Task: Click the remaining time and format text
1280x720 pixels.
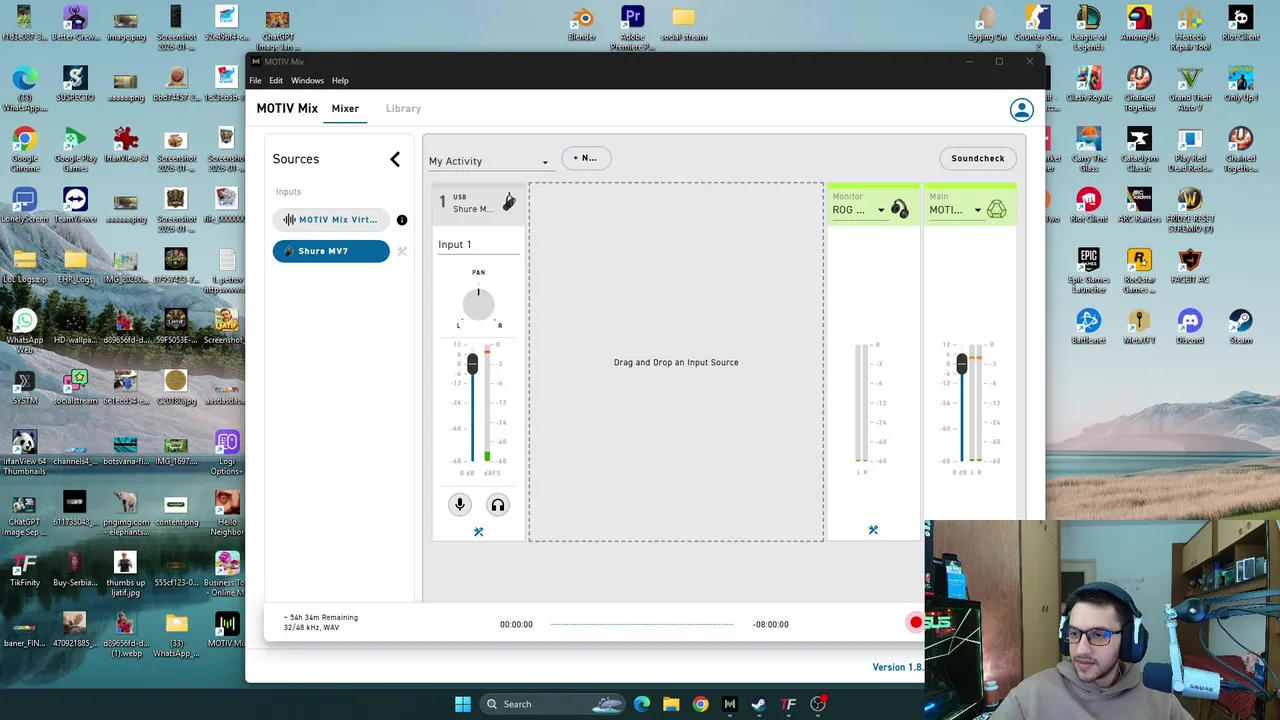Action: click(x=321, y=622)
